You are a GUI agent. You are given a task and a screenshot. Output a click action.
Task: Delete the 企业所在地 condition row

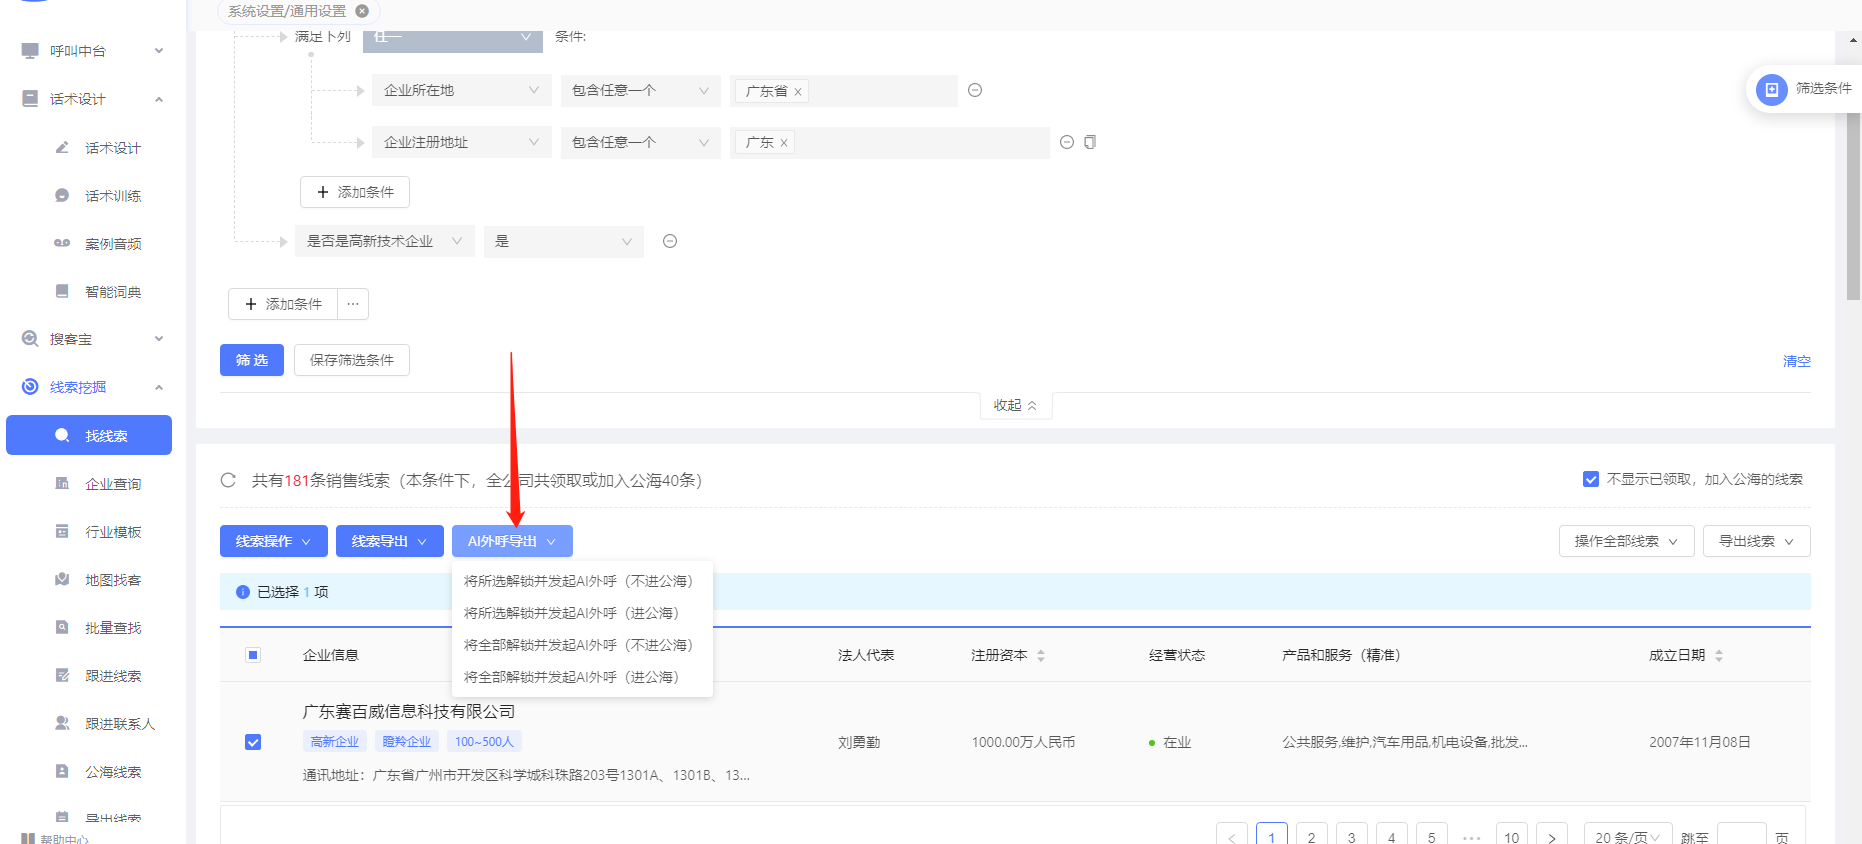975,90
